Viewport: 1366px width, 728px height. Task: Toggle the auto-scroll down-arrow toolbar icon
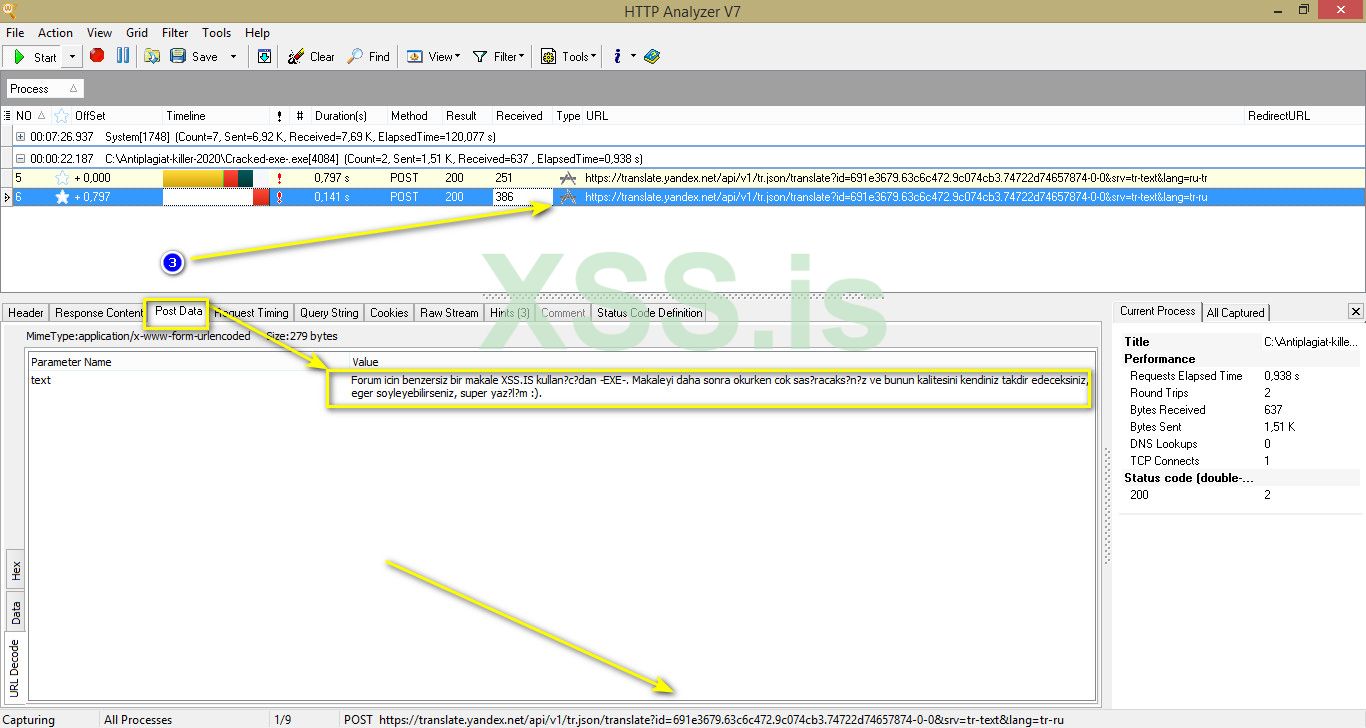click(x=264, y=57)
